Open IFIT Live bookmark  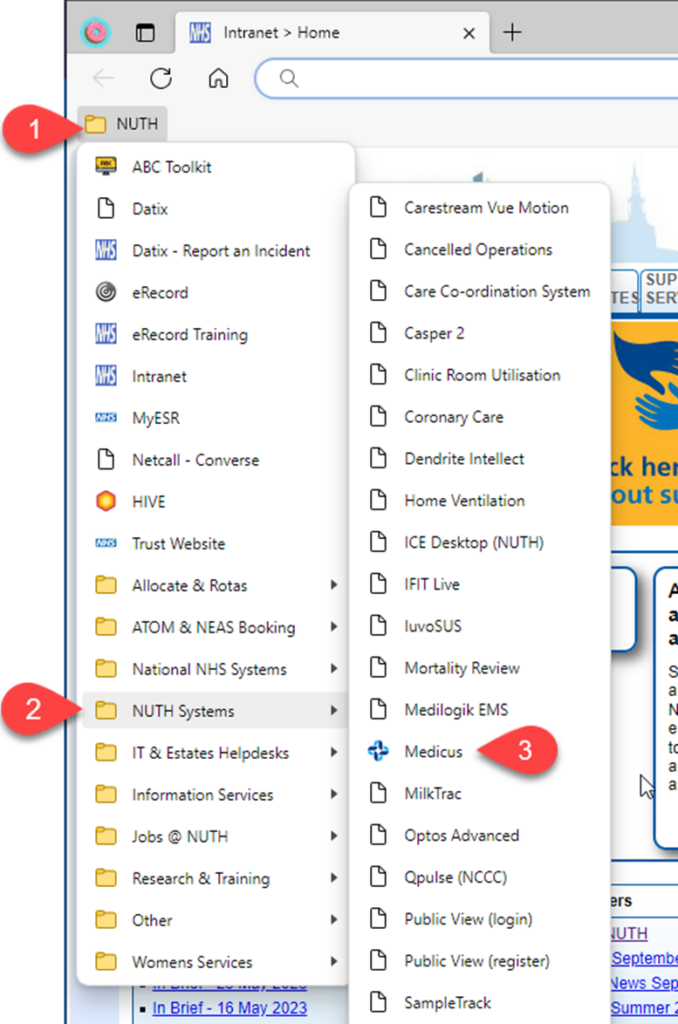coord(479,584)
